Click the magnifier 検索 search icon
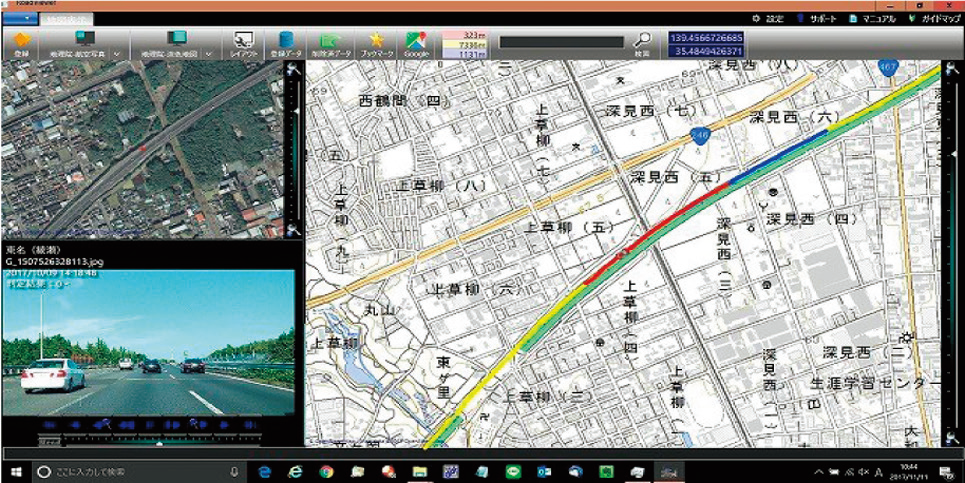Viewport: 965px width, 483px height. tap(642, 43)
